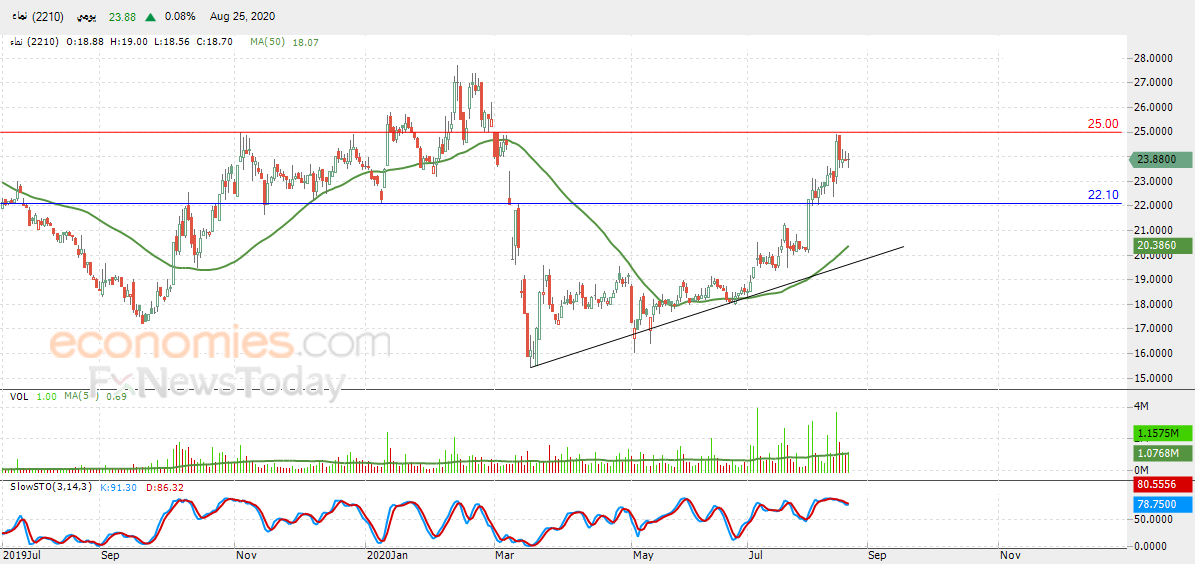The width and height of the screenshot is (1195, 564).
Task: Click the C:18.70 close value
Action: click(215, 43)
